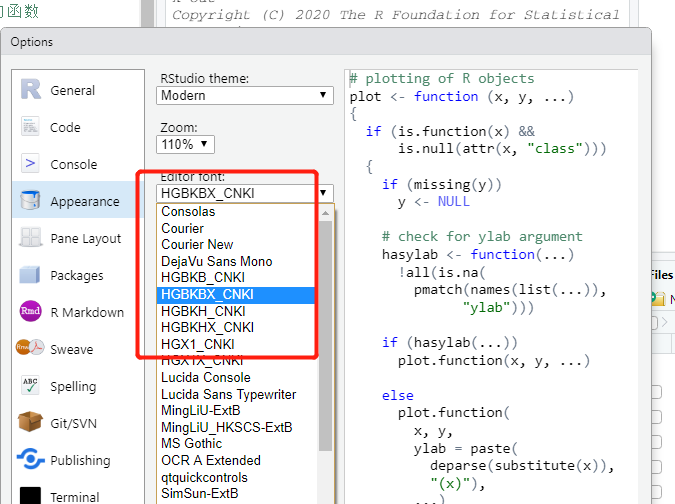The width and height of the screenshot is (675, 504).
Task: Select qtquickcontrols font entry
Action: (238, 477)
